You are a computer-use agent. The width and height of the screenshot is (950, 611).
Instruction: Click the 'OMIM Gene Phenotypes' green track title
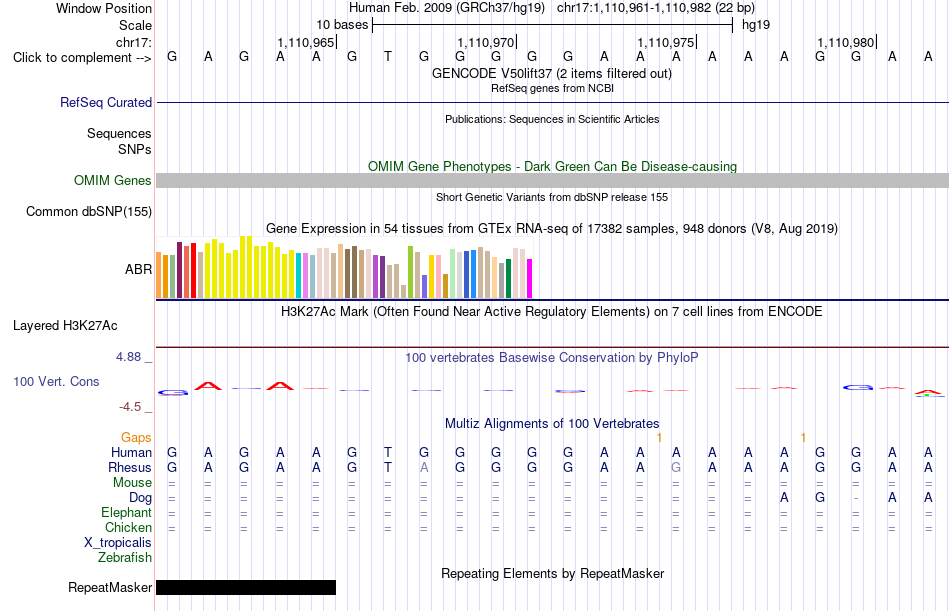(552, 166)
